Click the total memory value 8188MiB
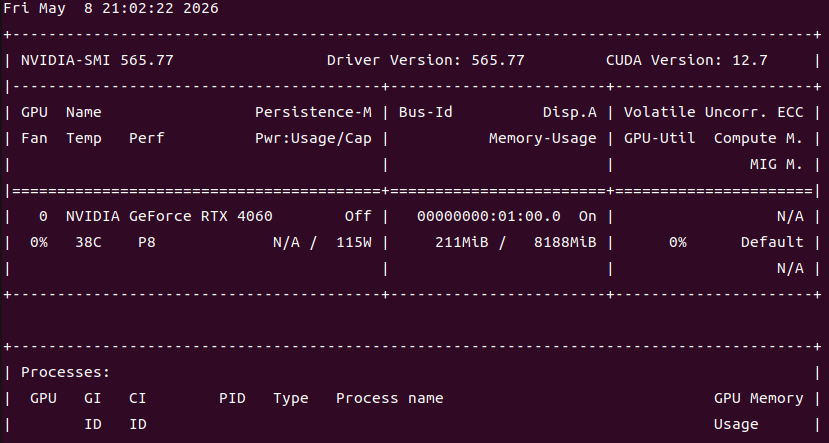The height and width of the screenshot is (443, 829). pos(565,242)
